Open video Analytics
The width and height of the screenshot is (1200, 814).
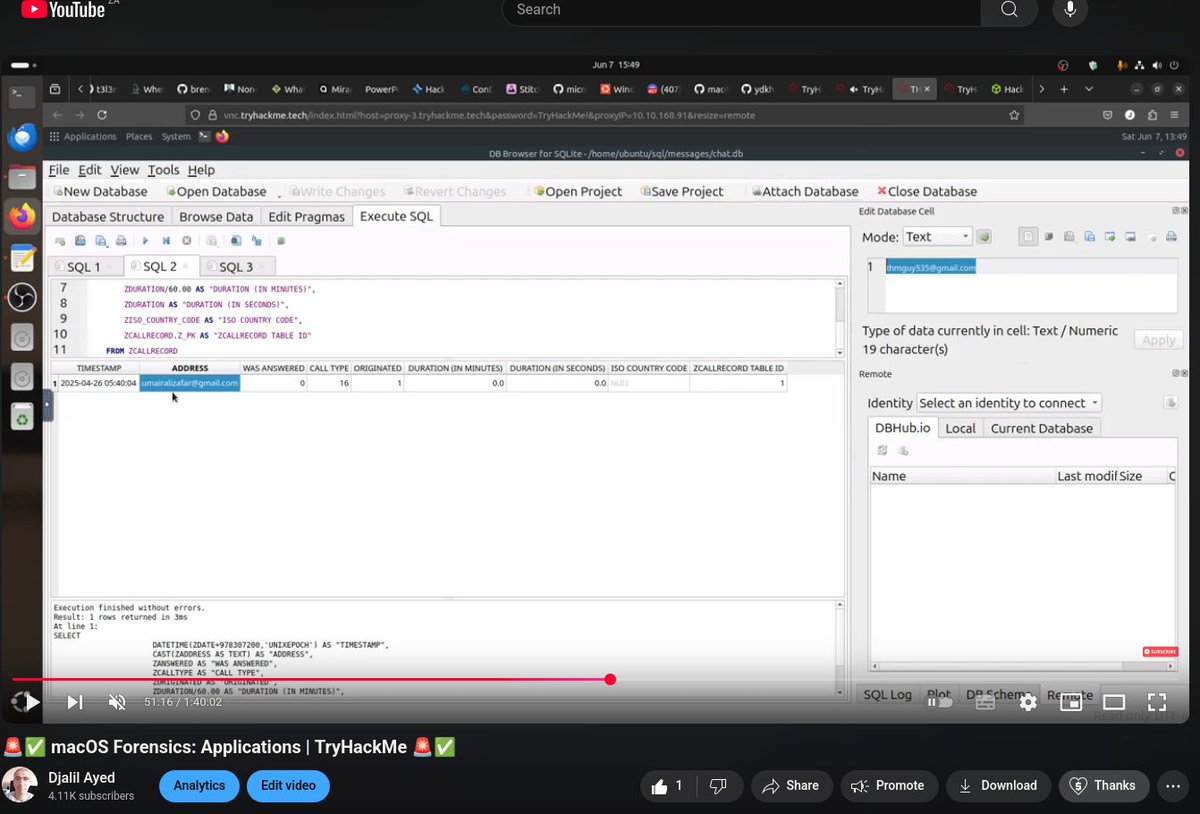[199, 786]
